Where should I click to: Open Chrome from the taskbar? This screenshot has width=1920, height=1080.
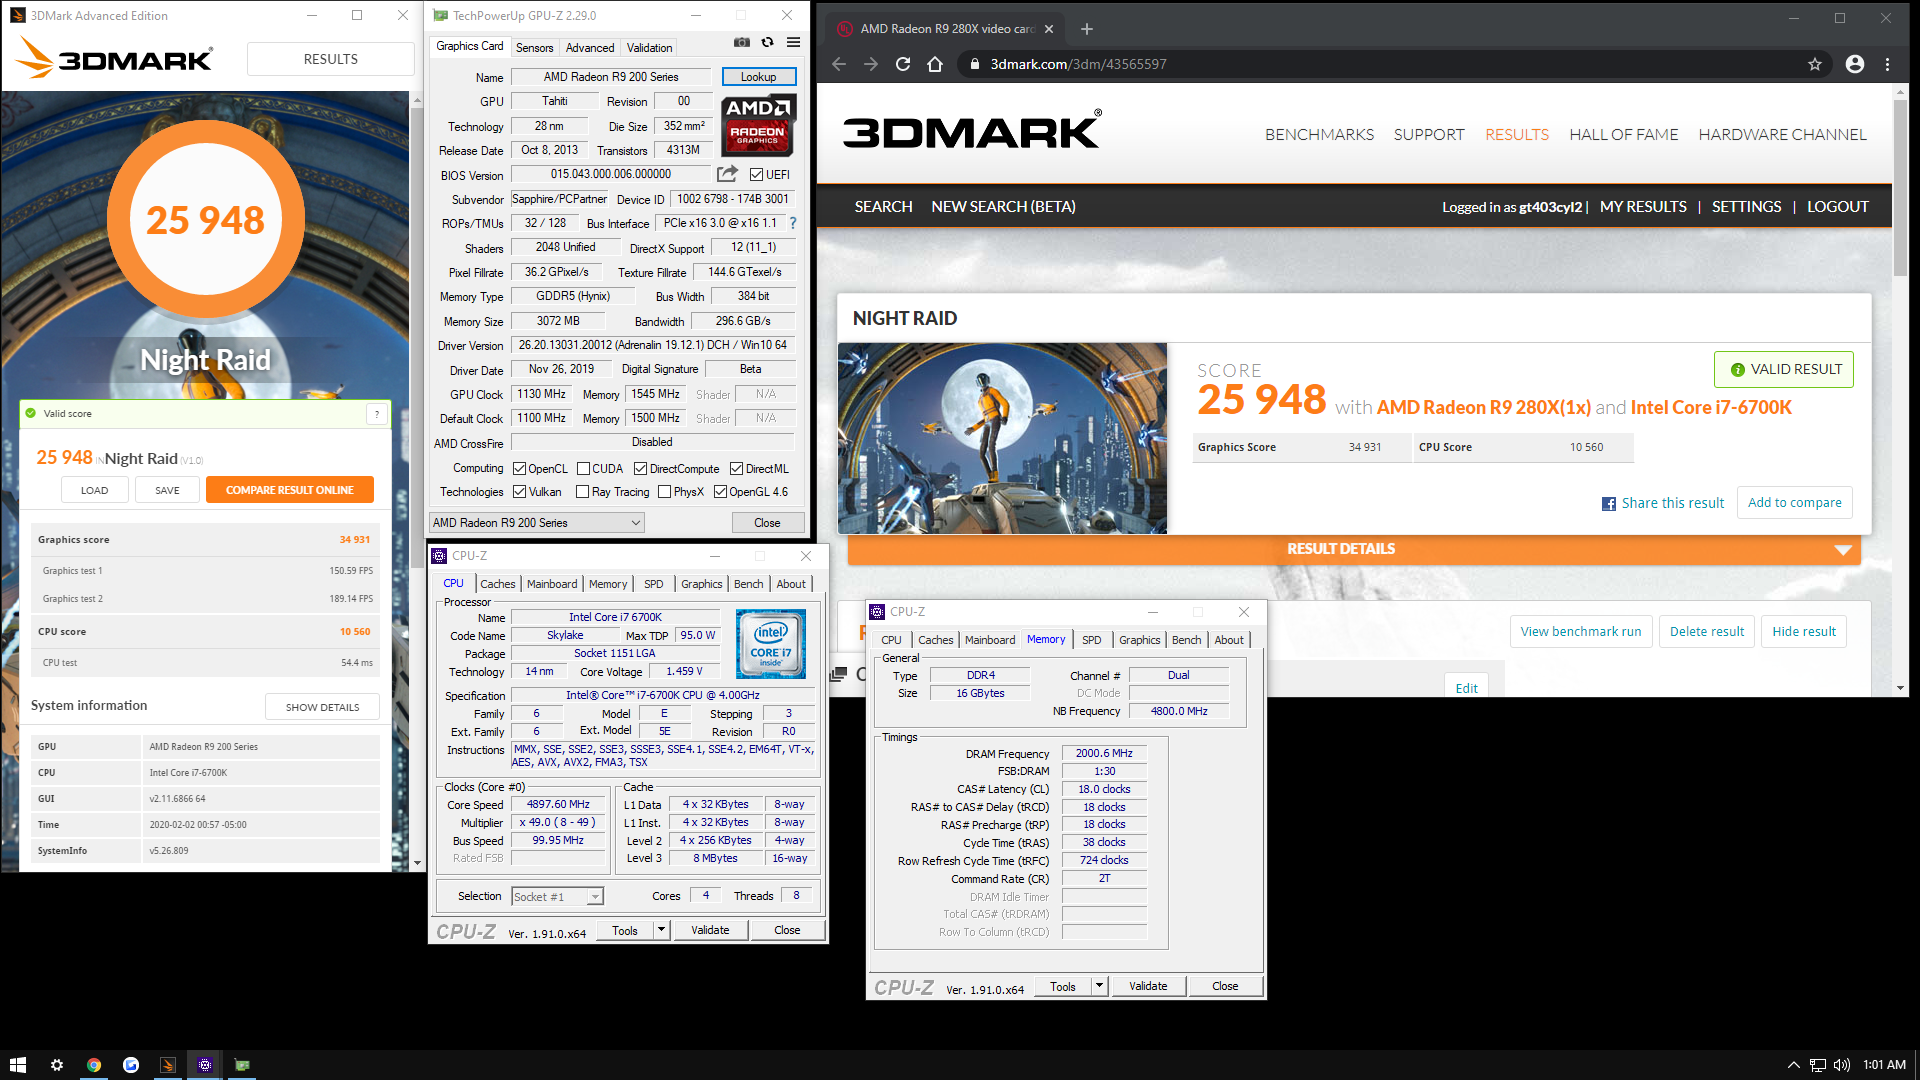94,1065
